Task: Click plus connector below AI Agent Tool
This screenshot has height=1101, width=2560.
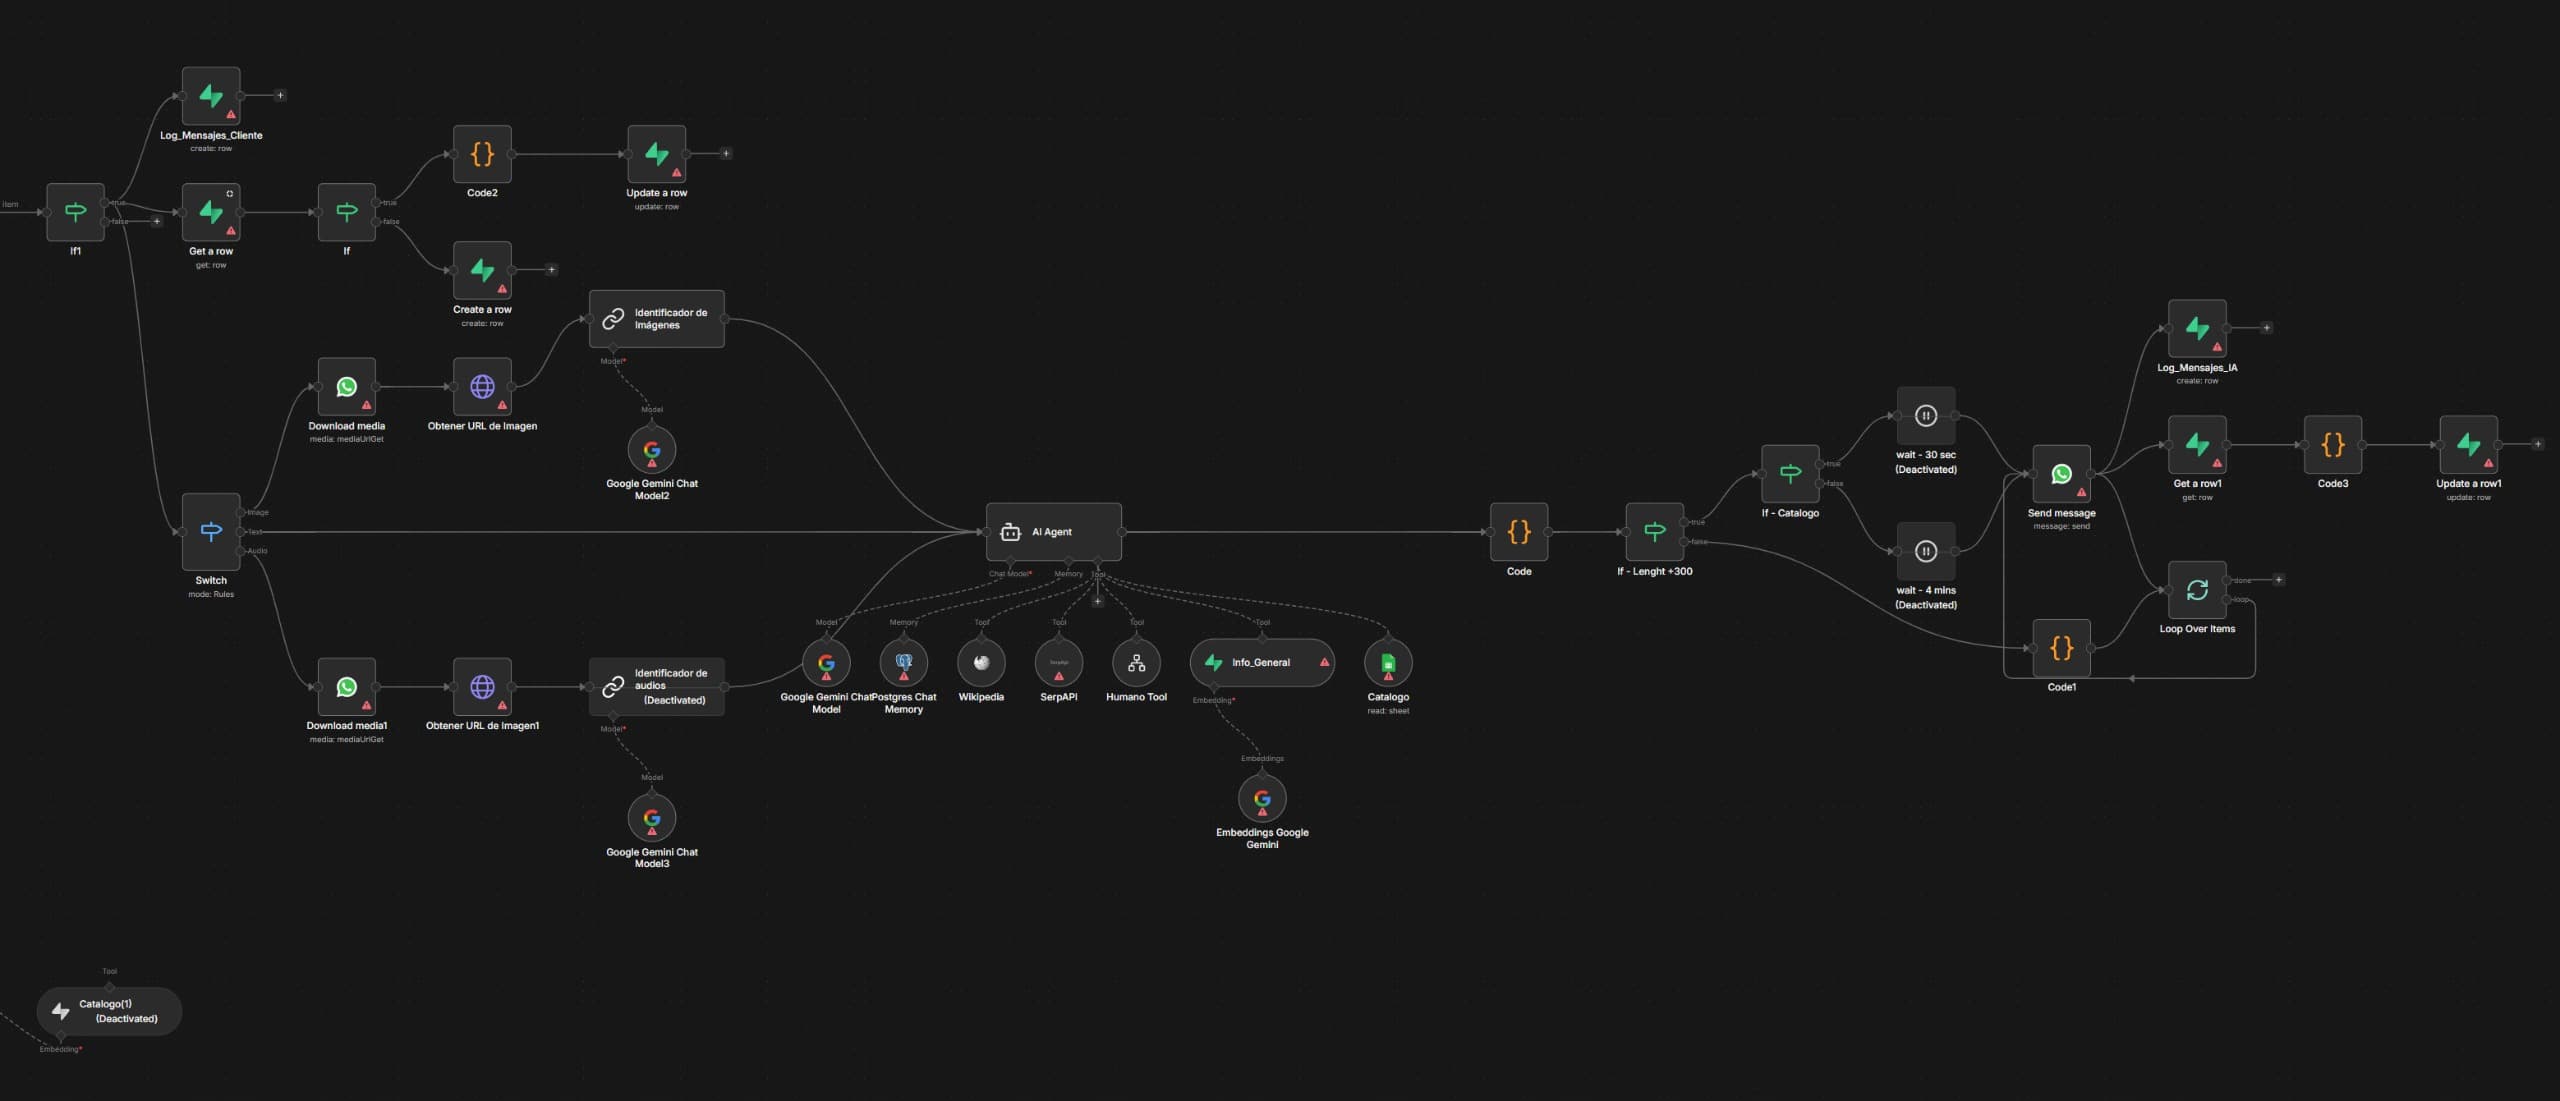Action: point(1097,601)
